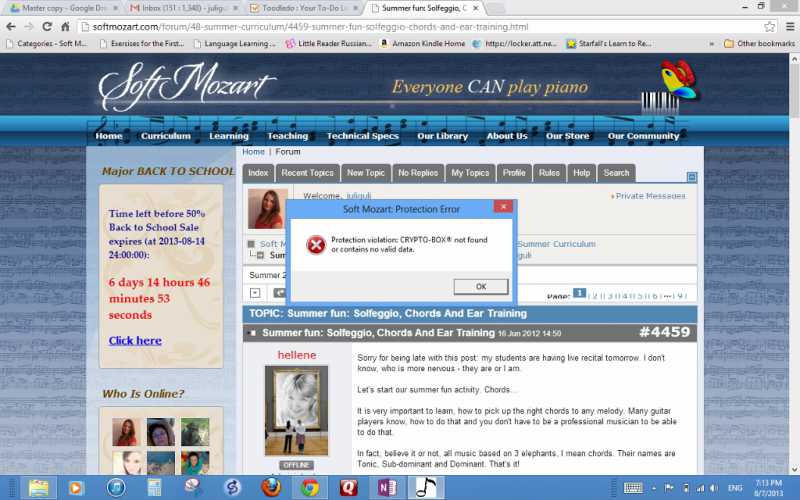Click OK in the Protection Error dialog
This screenshot has height=500, width=800.
[481, 286]
